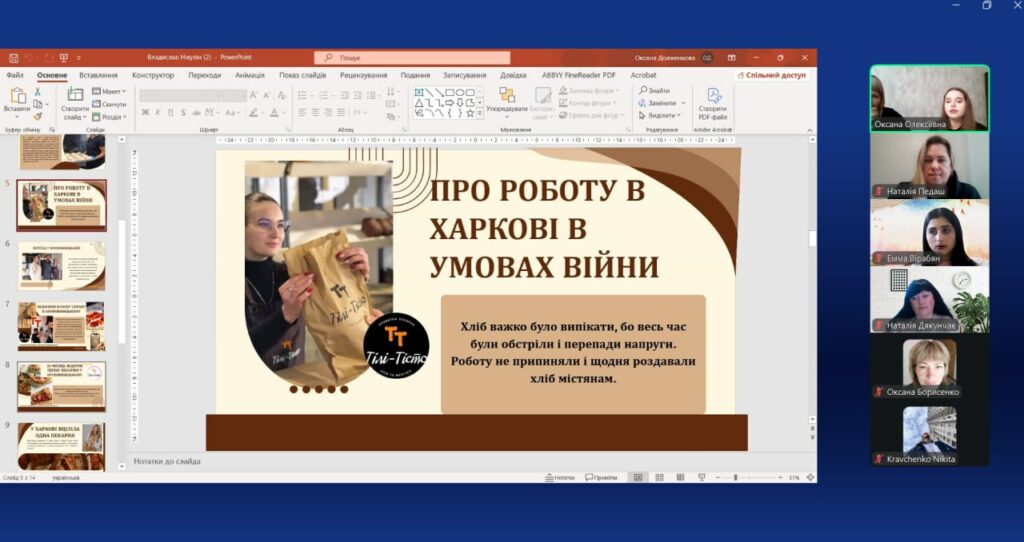This screenshot has width=1024, height=542.
Task: Open the Вставлення (Insert) ribbon tab
Action: (98, 75)
